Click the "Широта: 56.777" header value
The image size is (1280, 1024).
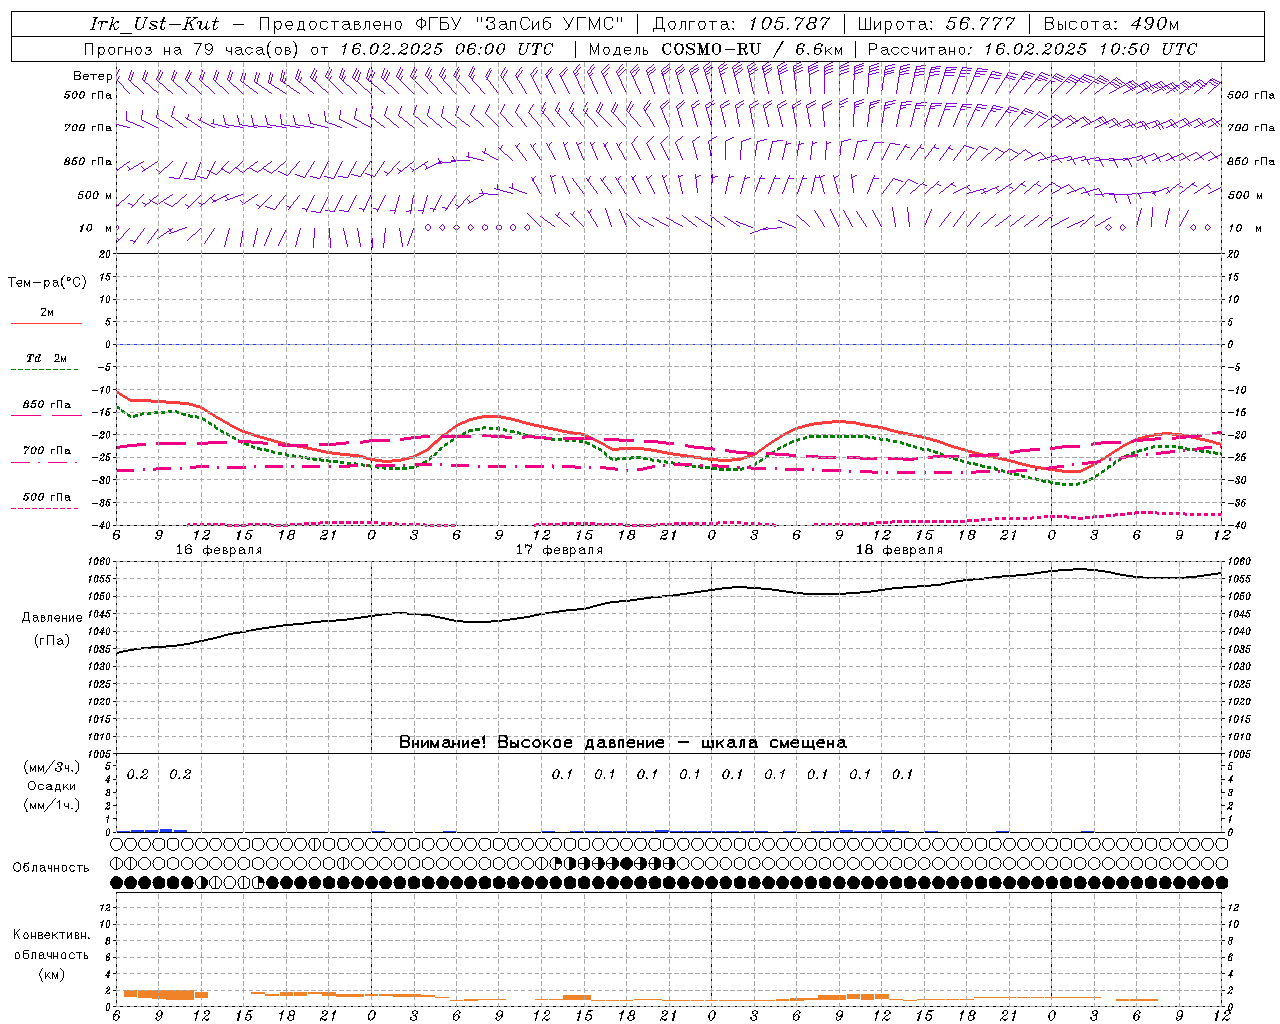coord(937,24)
